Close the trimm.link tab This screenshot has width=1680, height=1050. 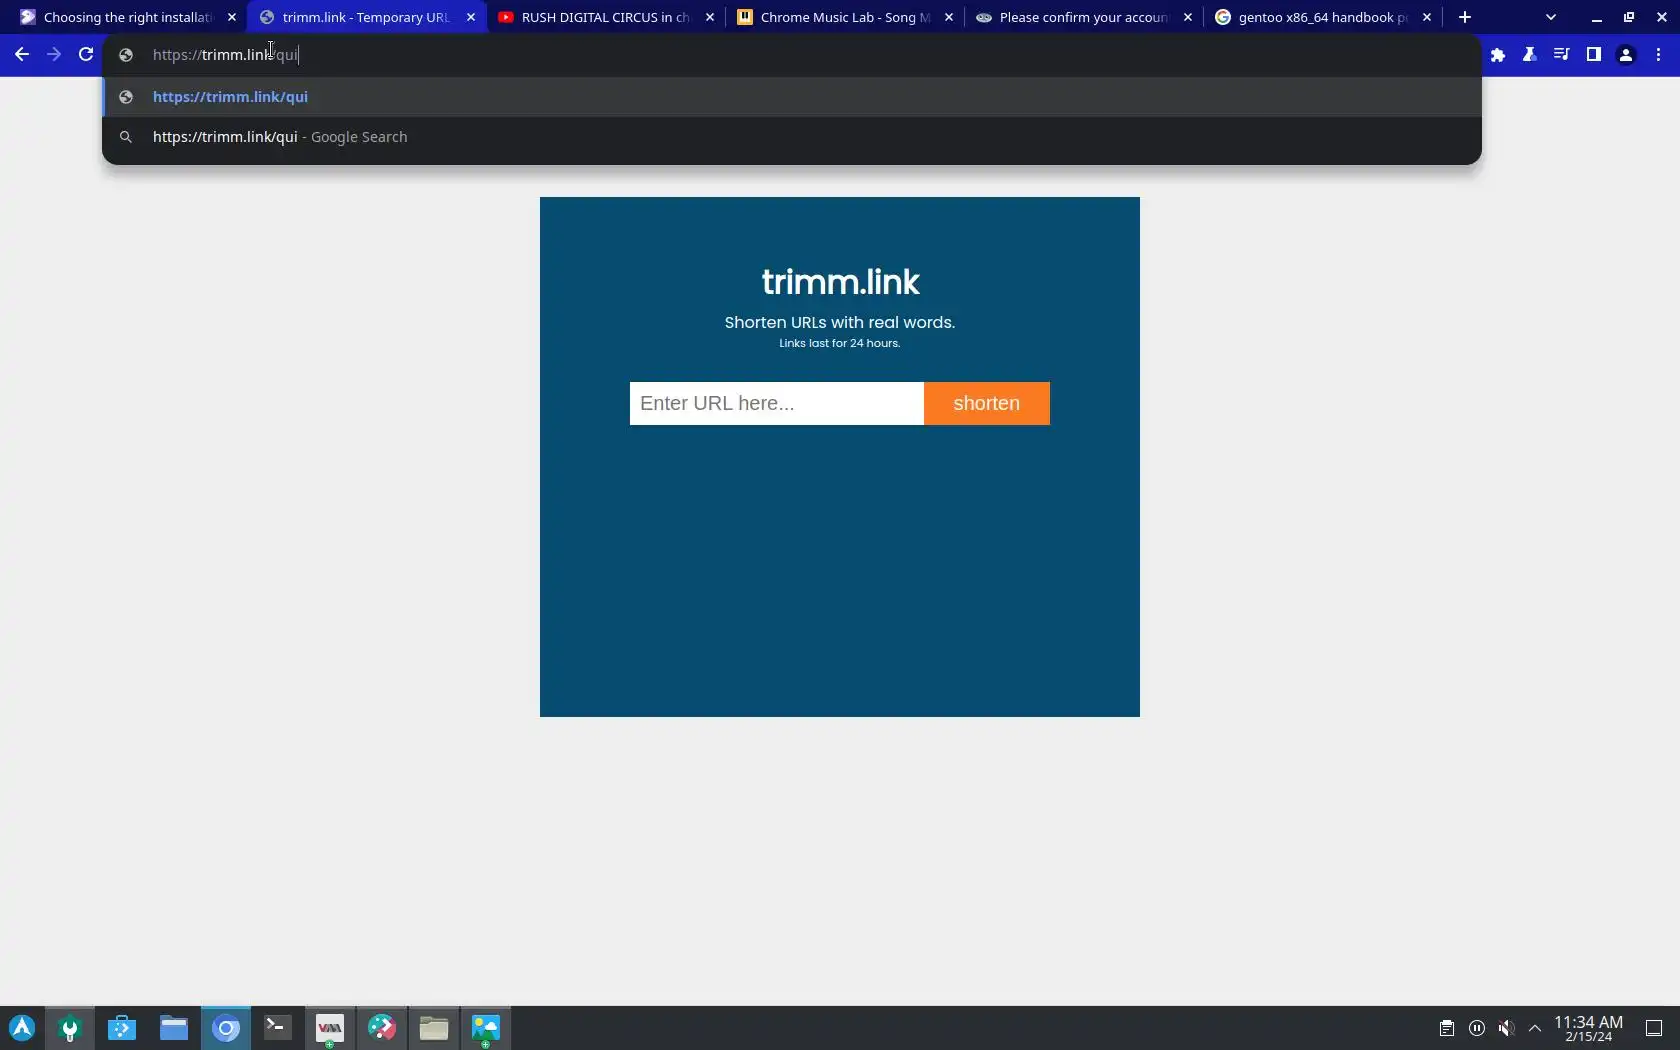pos(471,17)
